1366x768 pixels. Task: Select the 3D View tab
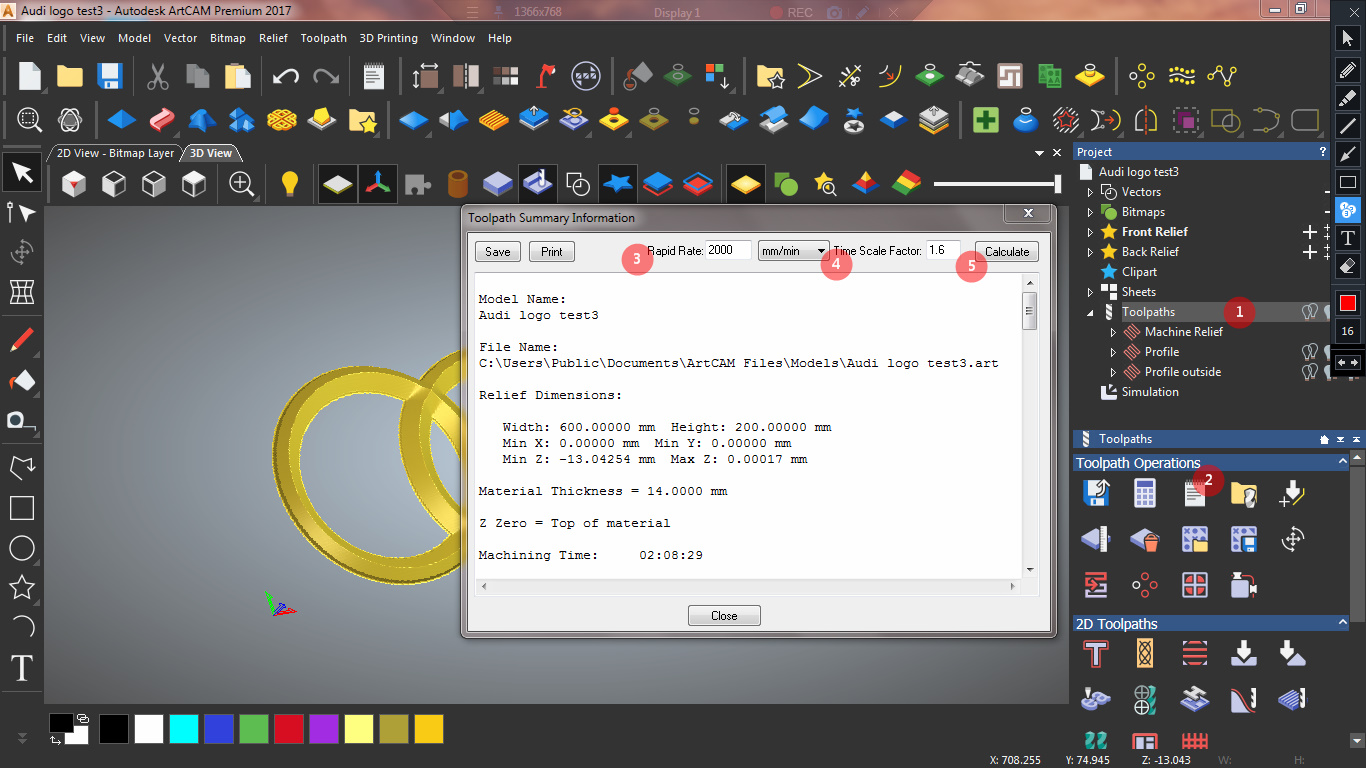point(211,153)
